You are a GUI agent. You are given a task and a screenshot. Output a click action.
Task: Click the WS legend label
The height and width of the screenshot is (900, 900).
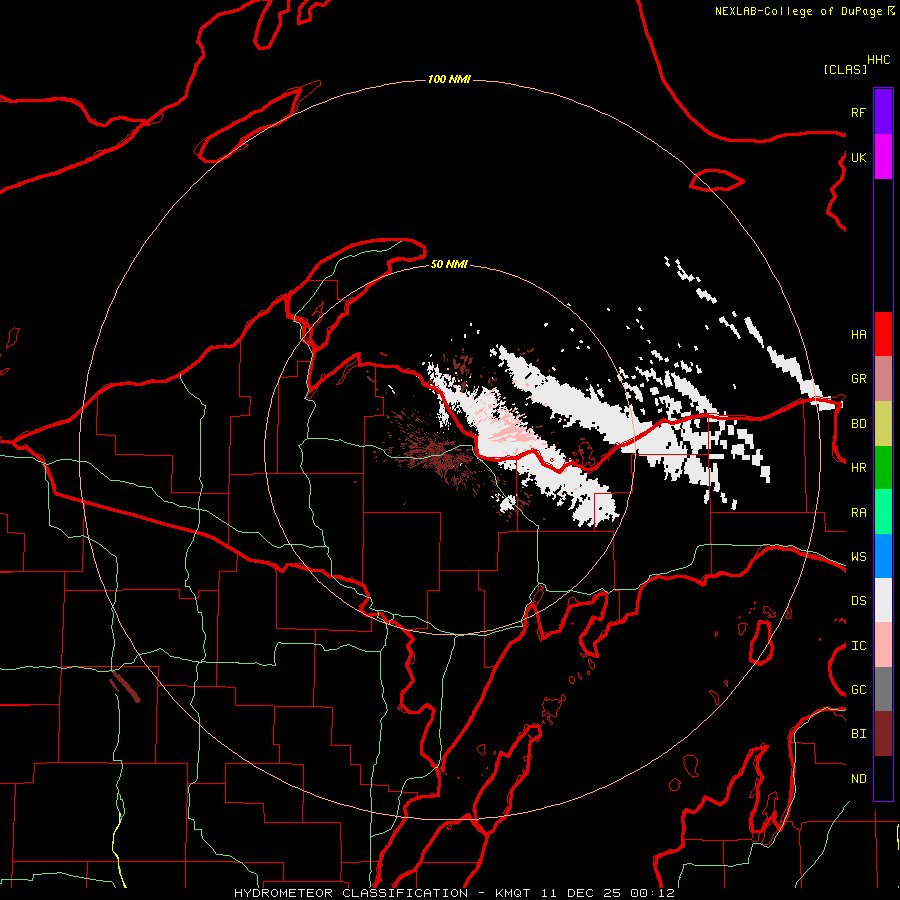(858, 557)
